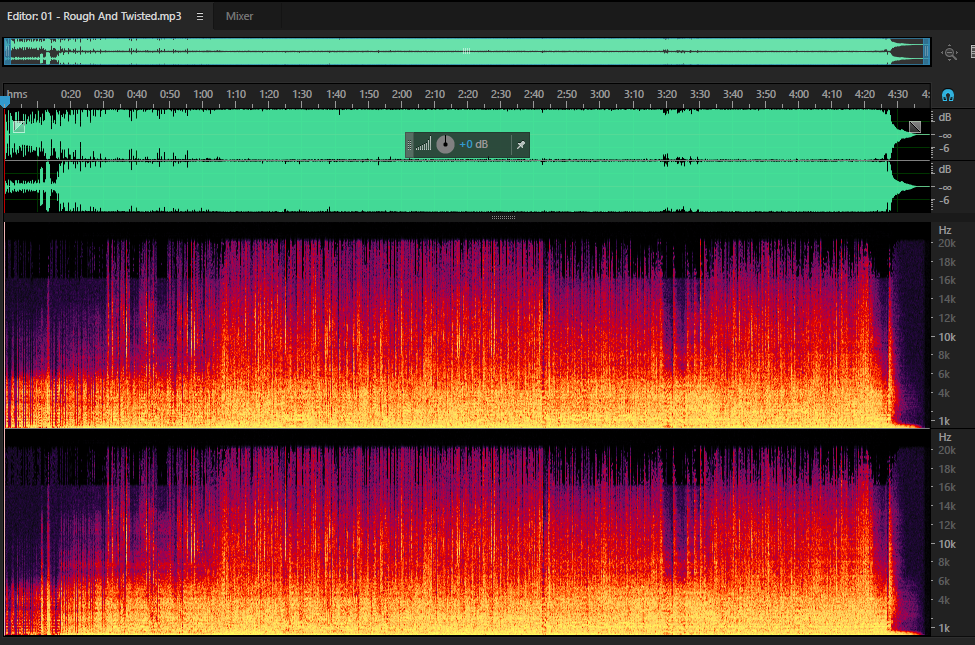Click the blue playhead marker at start

pyautogui.click(x=5, y=101)
